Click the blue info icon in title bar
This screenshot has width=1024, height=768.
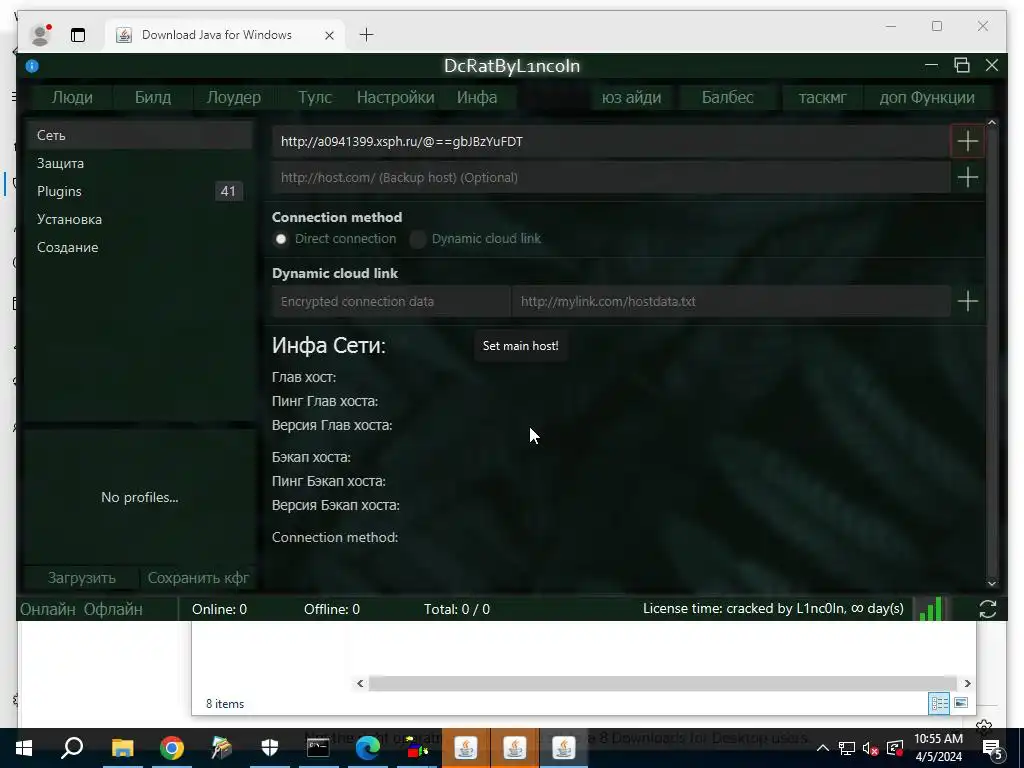[32, 66]
